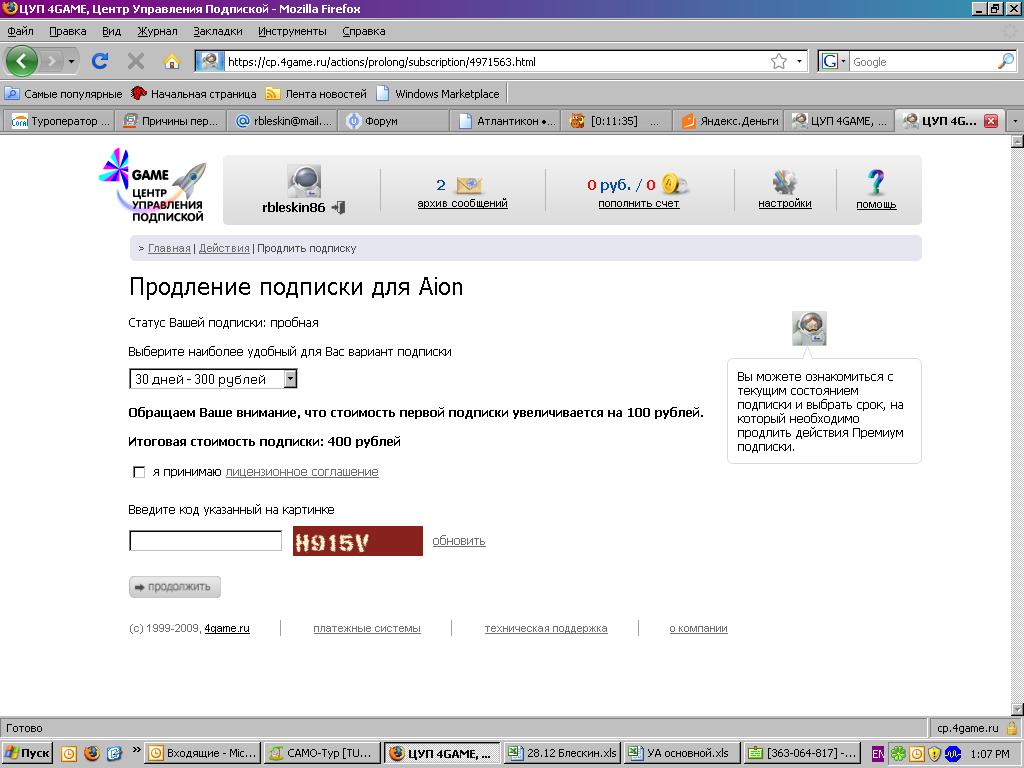1024x768 pixels.
Task: Open the address bar history dropdown
Action: click(x=800, y=62)
